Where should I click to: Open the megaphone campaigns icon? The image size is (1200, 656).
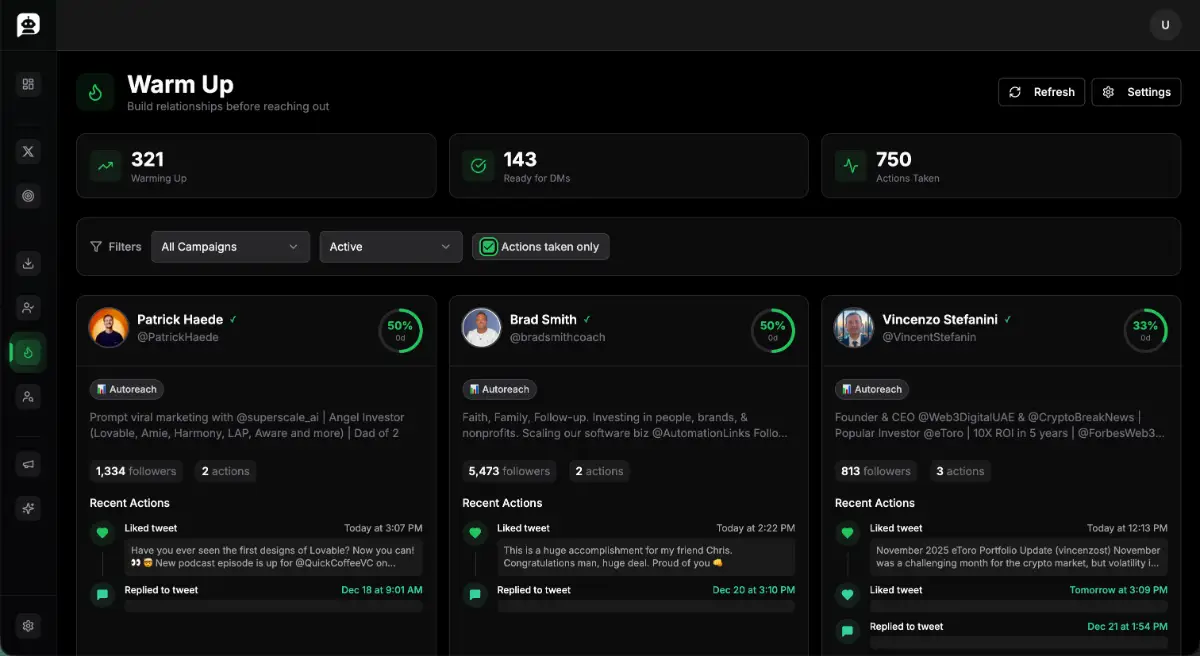pyautogui.click(x=28, y=463)
